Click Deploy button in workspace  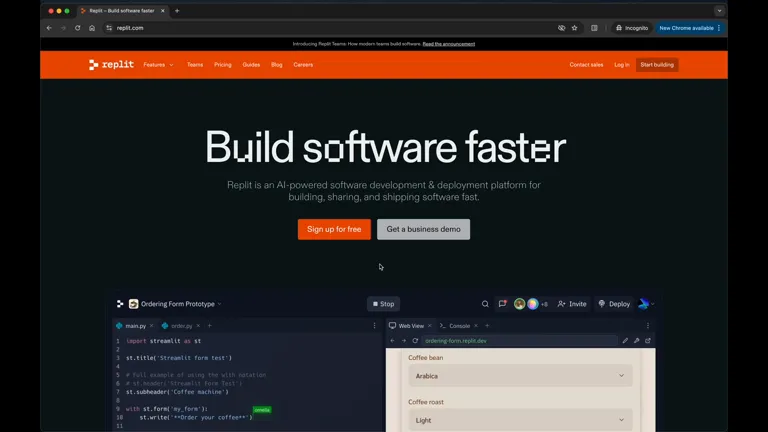[x=614, y=304]
